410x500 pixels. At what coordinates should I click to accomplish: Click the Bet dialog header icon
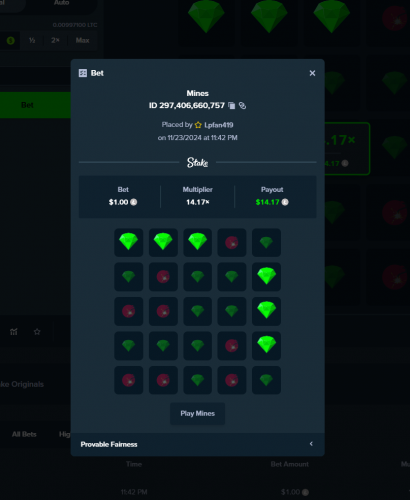[x=83, y=73]
